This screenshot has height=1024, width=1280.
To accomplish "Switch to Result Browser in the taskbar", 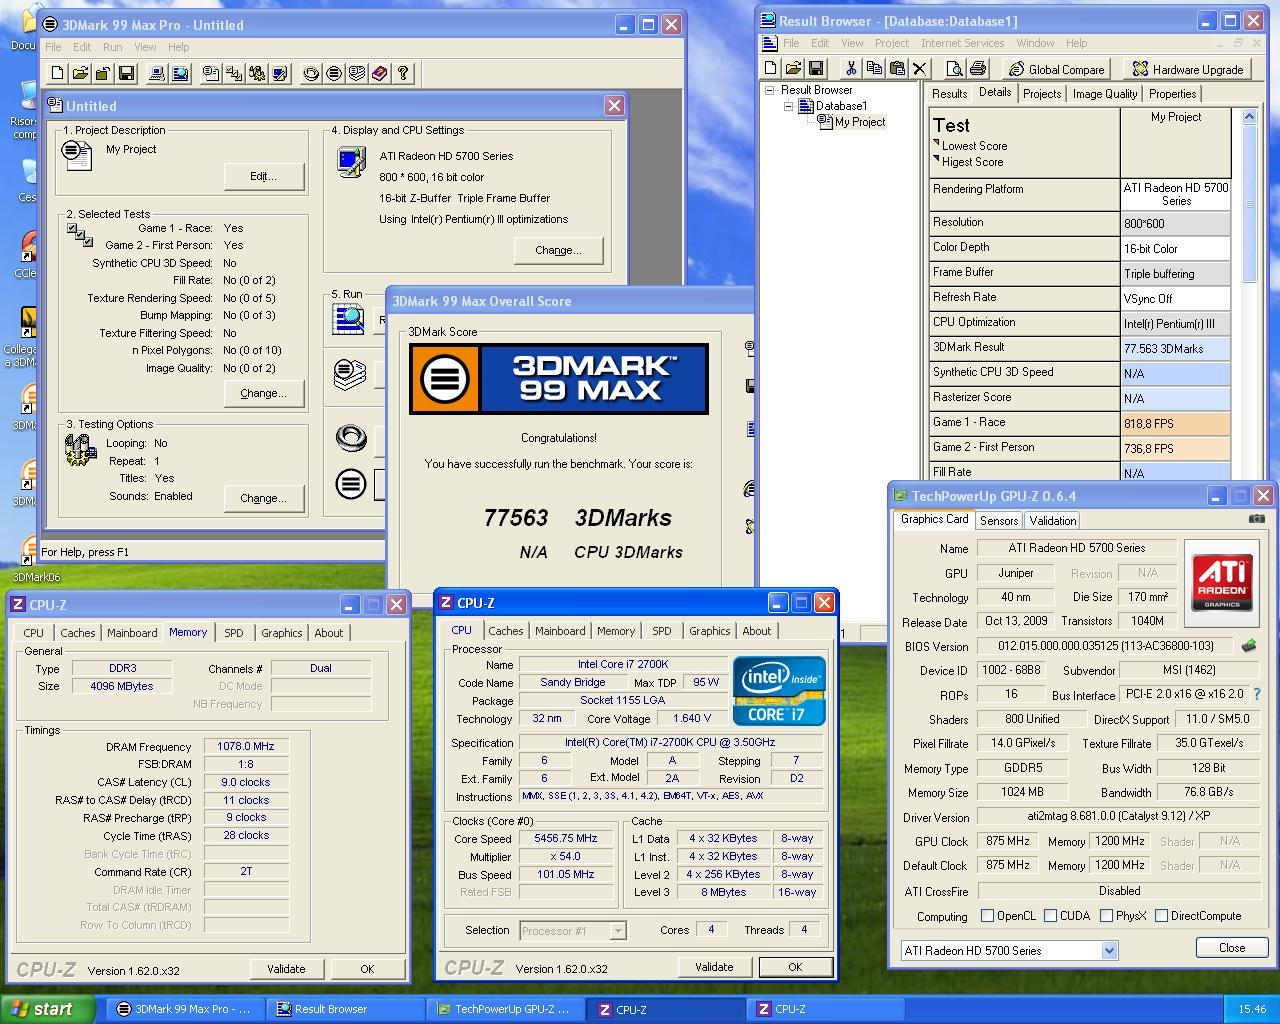I will tap(345, 1009).
